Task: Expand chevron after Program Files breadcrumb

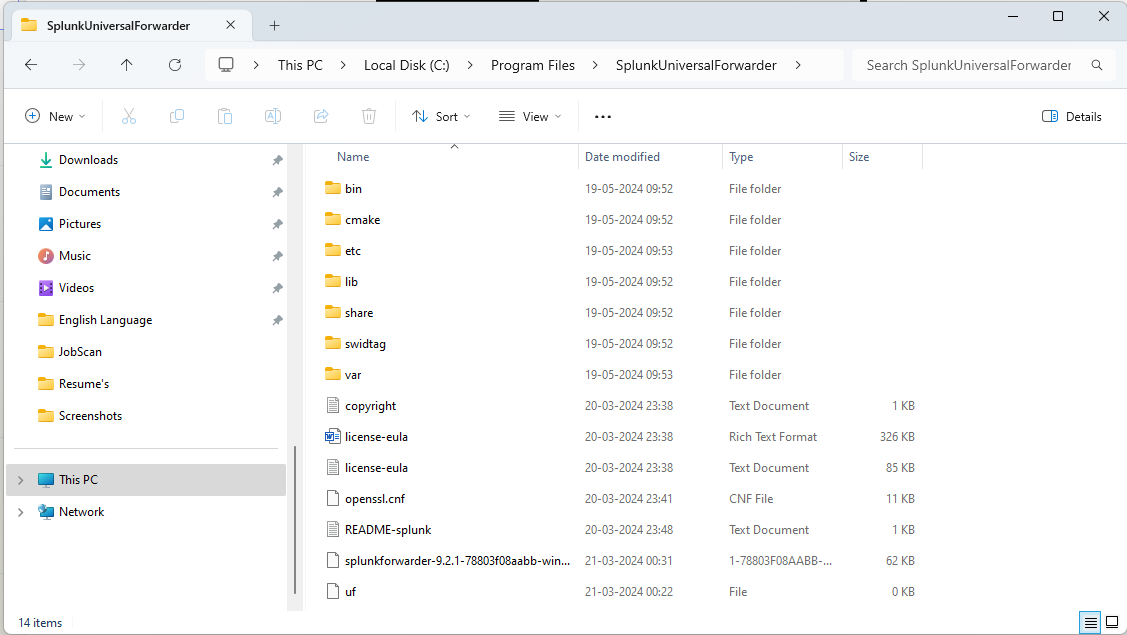Action: coord(595,65)
